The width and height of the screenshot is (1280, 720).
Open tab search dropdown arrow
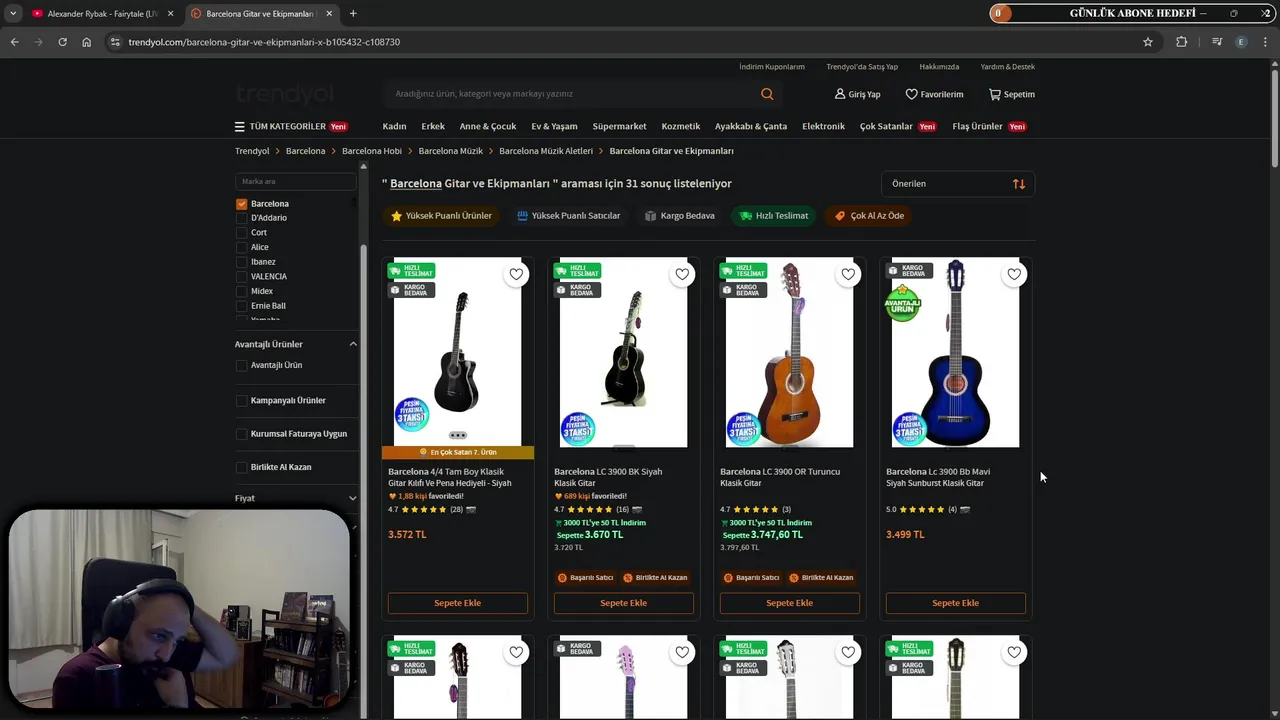pos(12,13)
